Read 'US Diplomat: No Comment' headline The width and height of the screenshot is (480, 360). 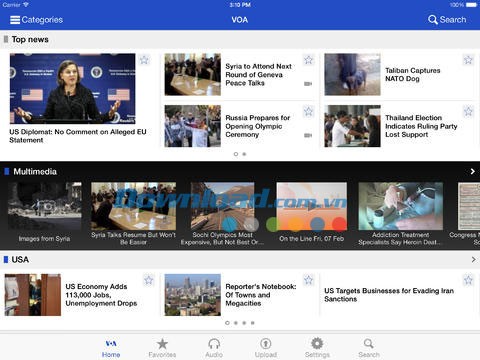tap(78, 136)
